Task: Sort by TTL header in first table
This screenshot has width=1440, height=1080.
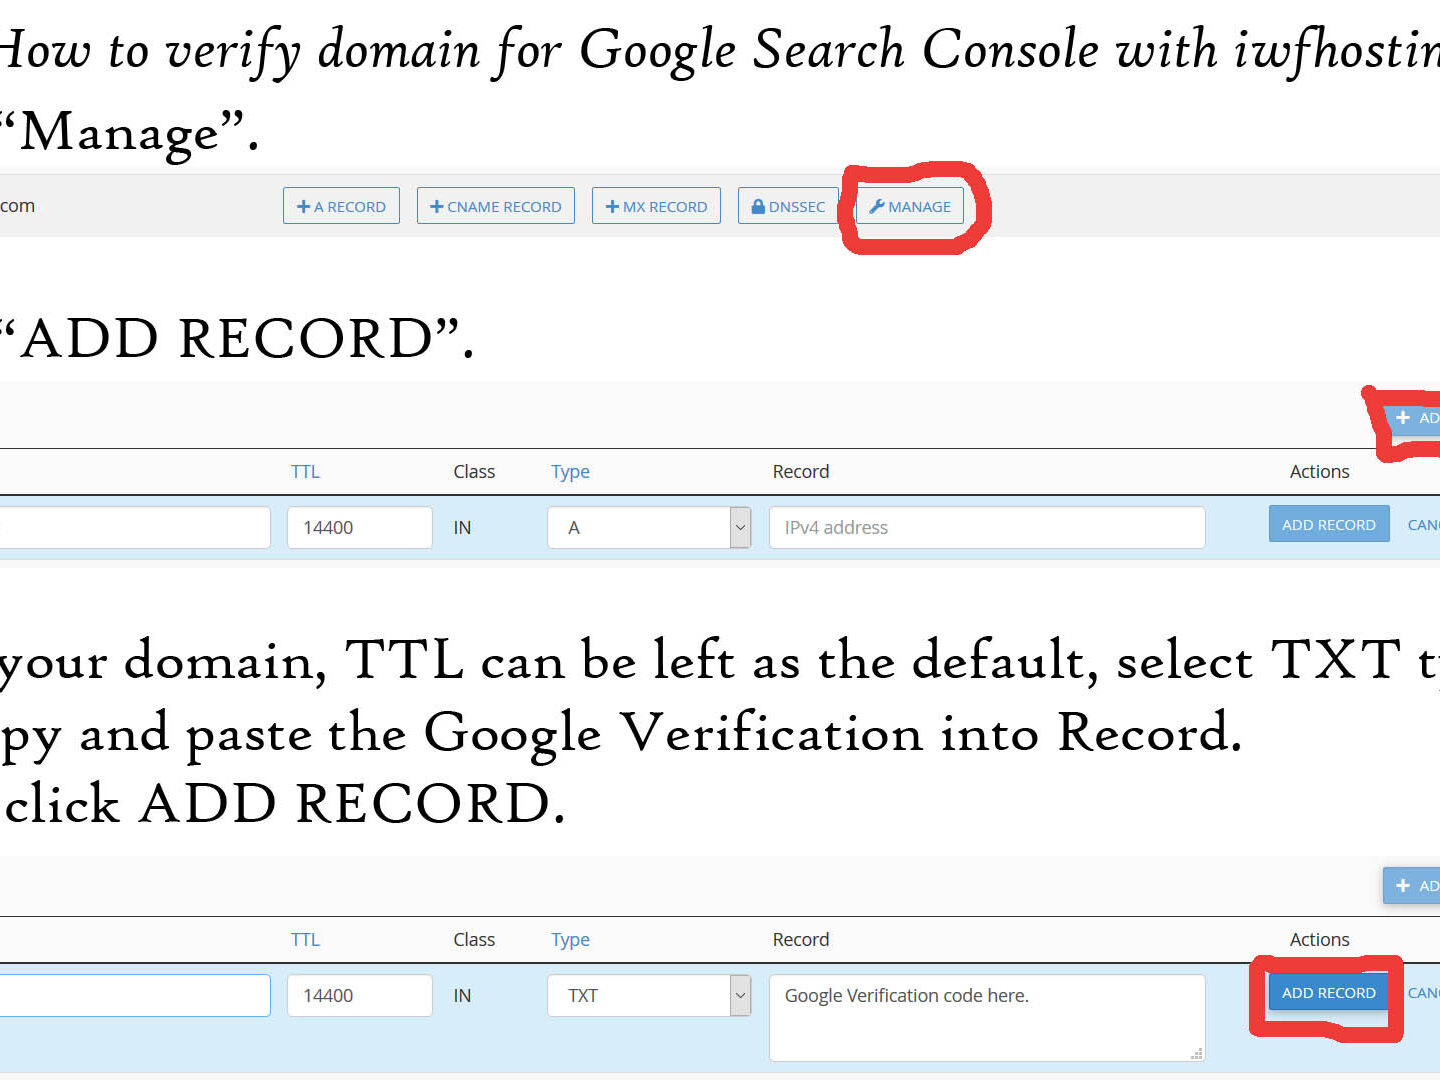Action: (x=305, y=471)
